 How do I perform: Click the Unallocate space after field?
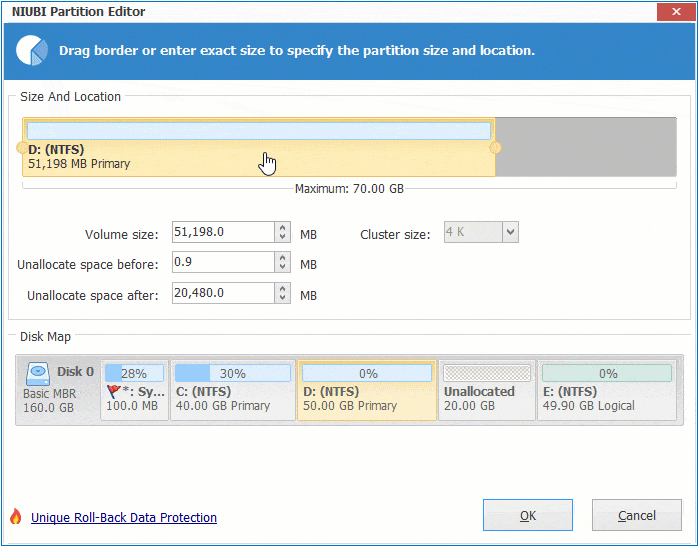tap(222, 294)
